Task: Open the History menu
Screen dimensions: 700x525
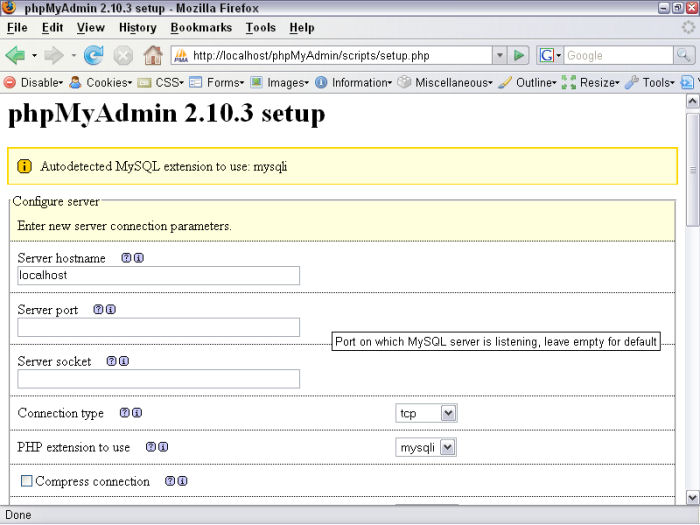Action: [138, 28]
